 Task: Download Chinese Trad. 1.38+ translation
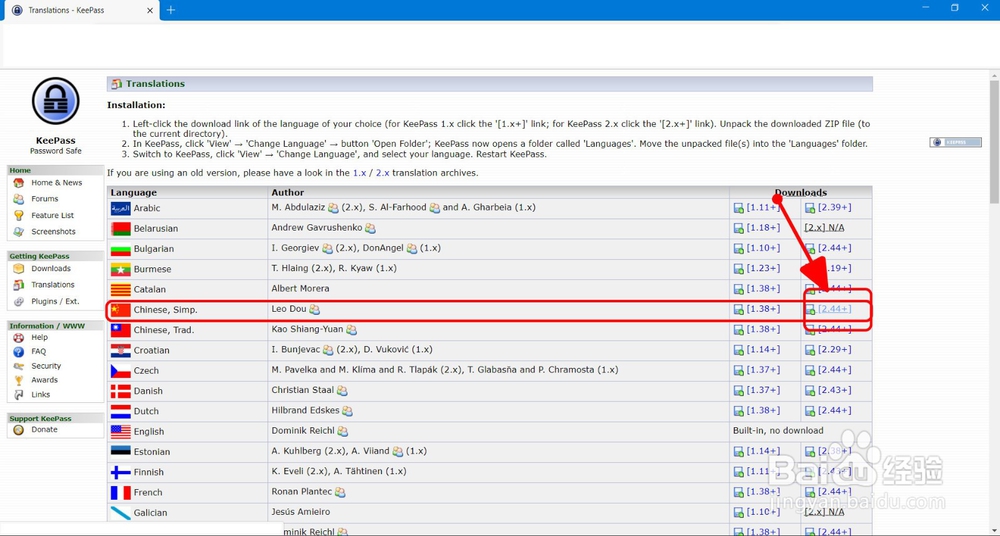(763, 329)
